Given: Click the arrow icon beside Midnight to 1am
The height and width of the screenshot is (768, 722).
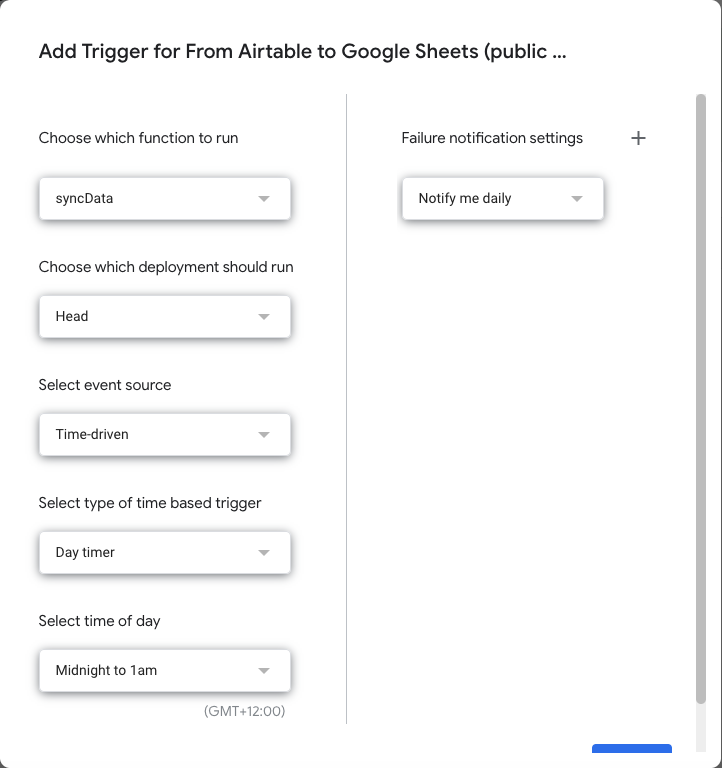Looking at the screenshot, I should [264, 671].
